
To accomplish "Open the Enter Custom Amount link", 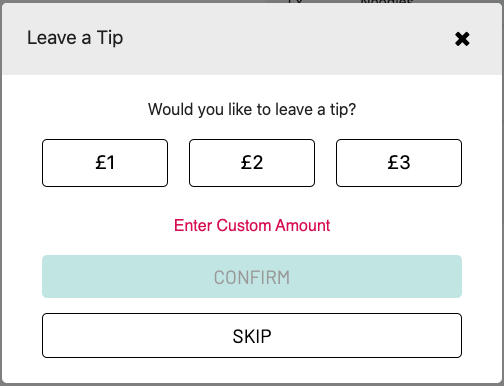I will coord(252,226).
